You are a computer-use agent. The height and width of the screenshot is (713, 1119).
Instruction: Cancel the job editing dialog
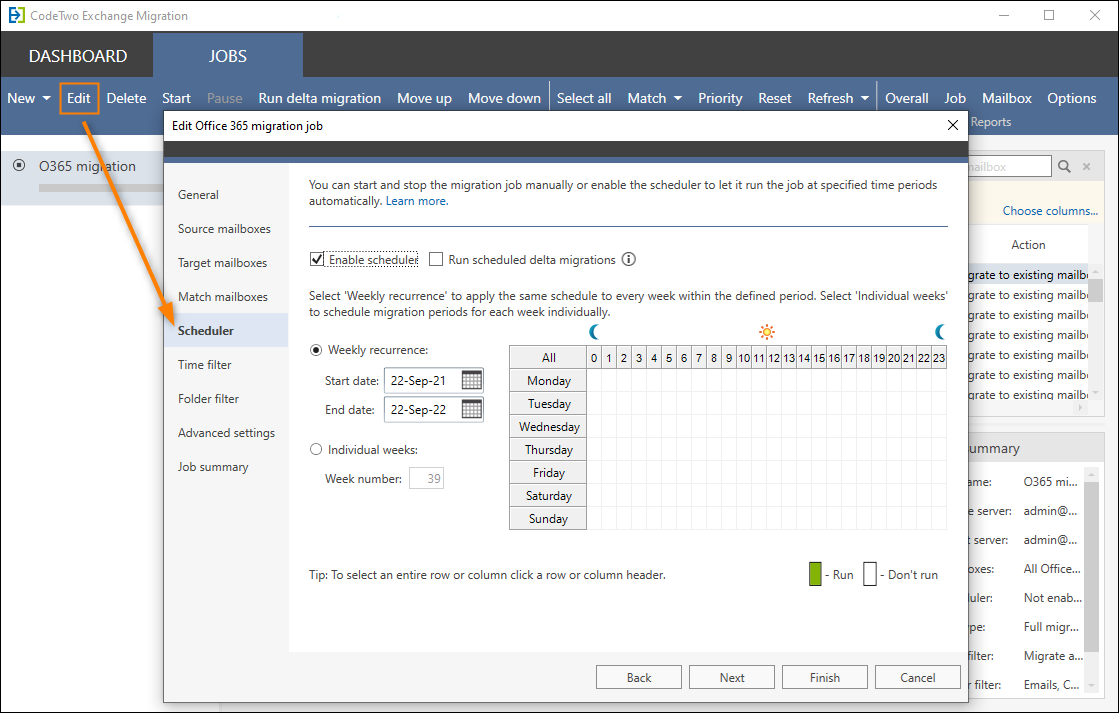coord(918,677)
